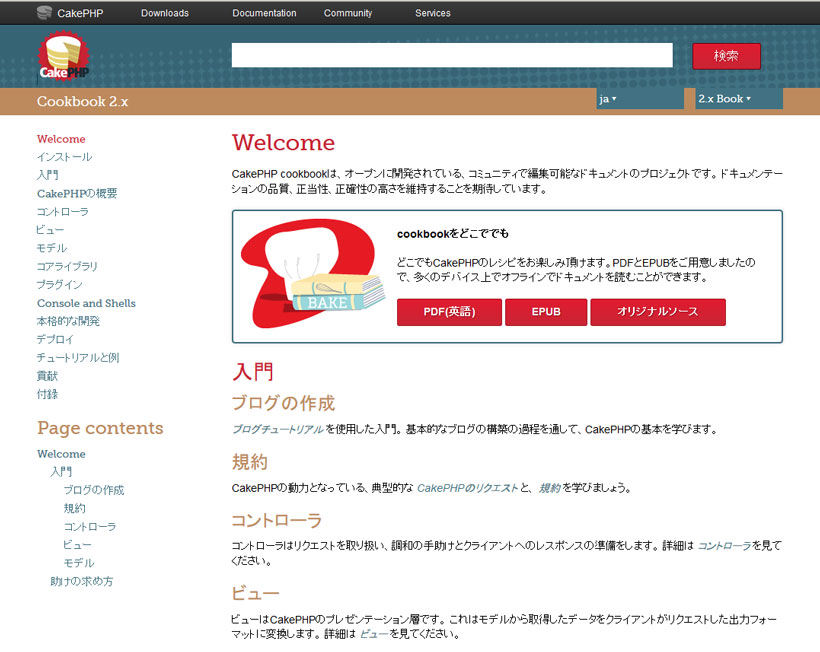This screenshot has width=820, height=652.
Task: Follow the CakePHPのリクエスト link
Action: (467, 488)
